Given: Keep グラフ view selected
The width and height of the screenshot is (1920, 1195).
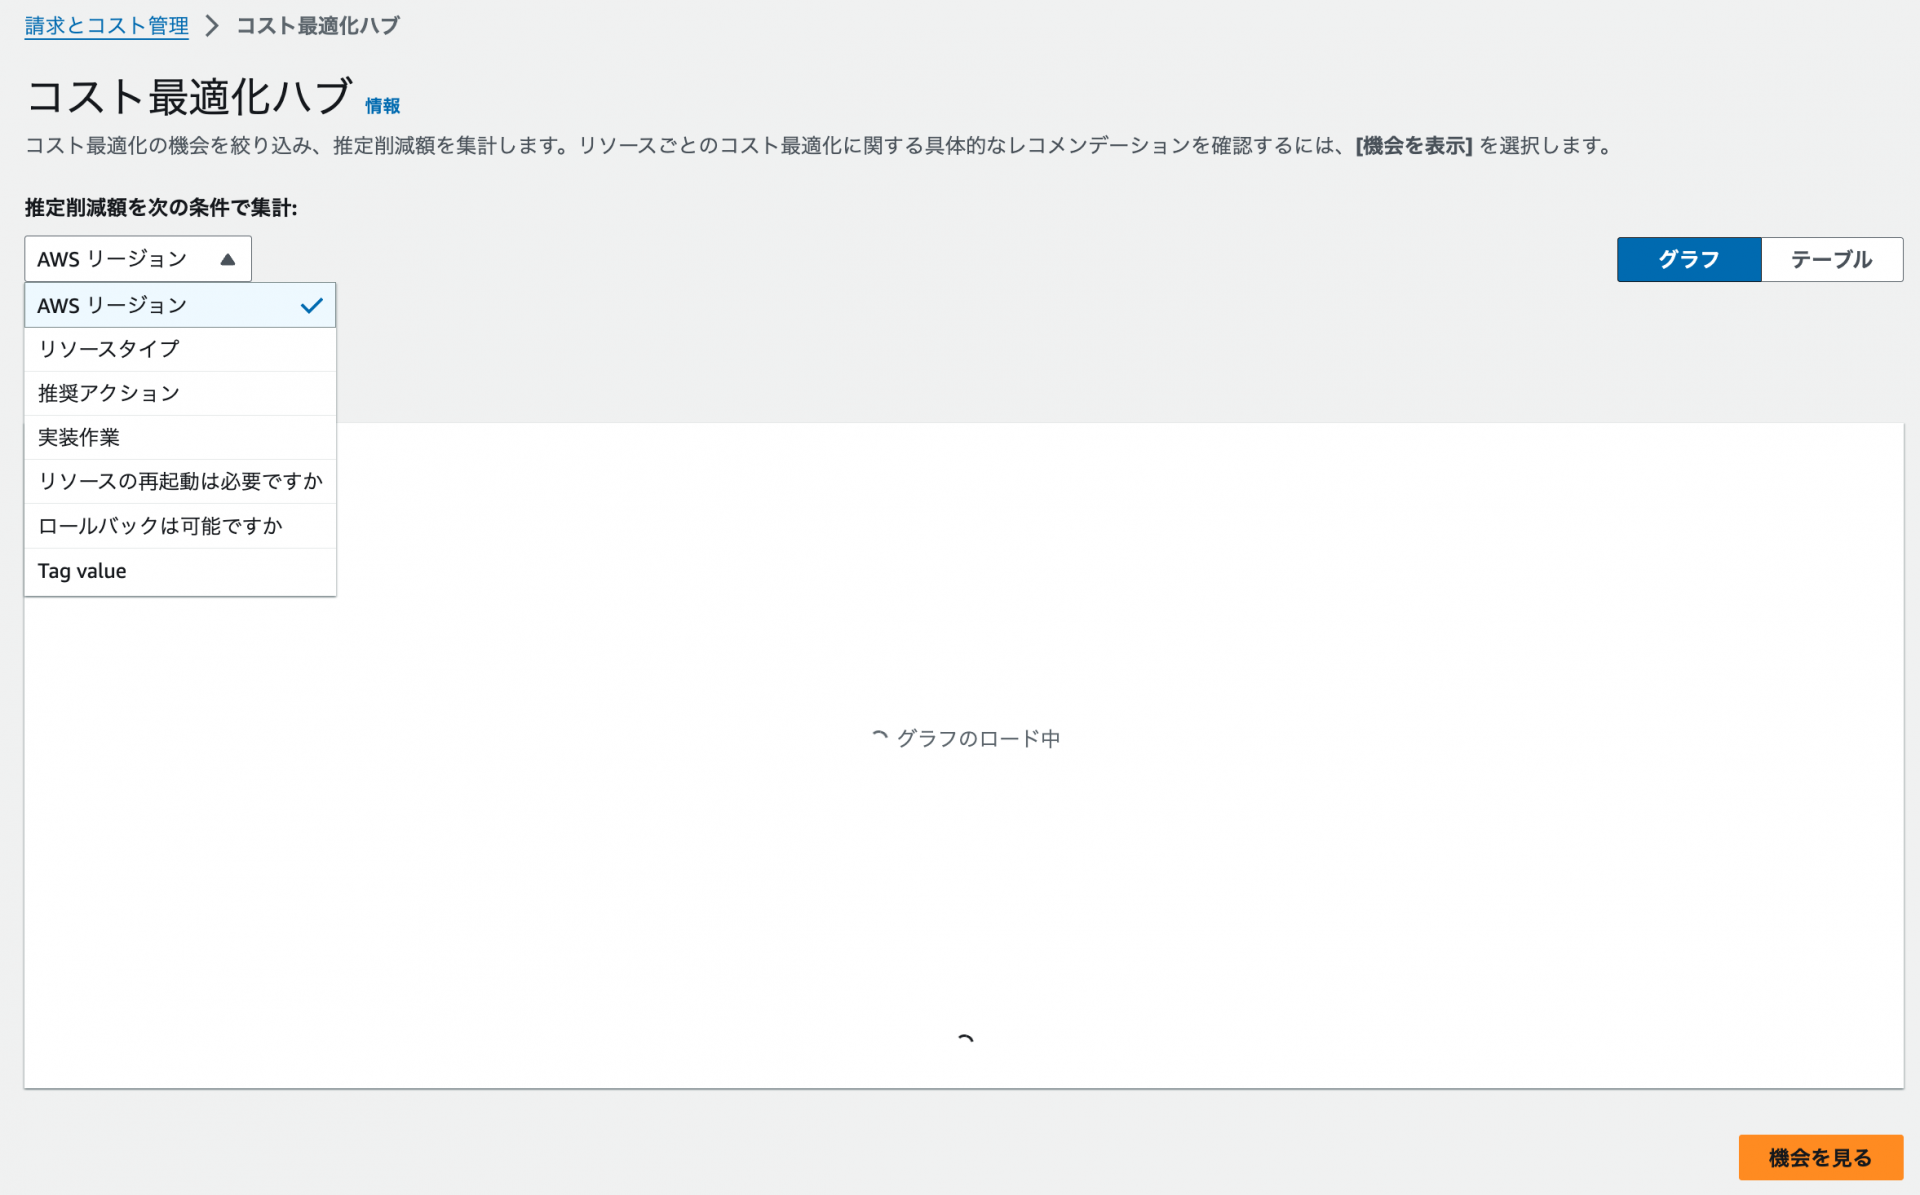Looking at the screenshot, I should coord(1688,259).
